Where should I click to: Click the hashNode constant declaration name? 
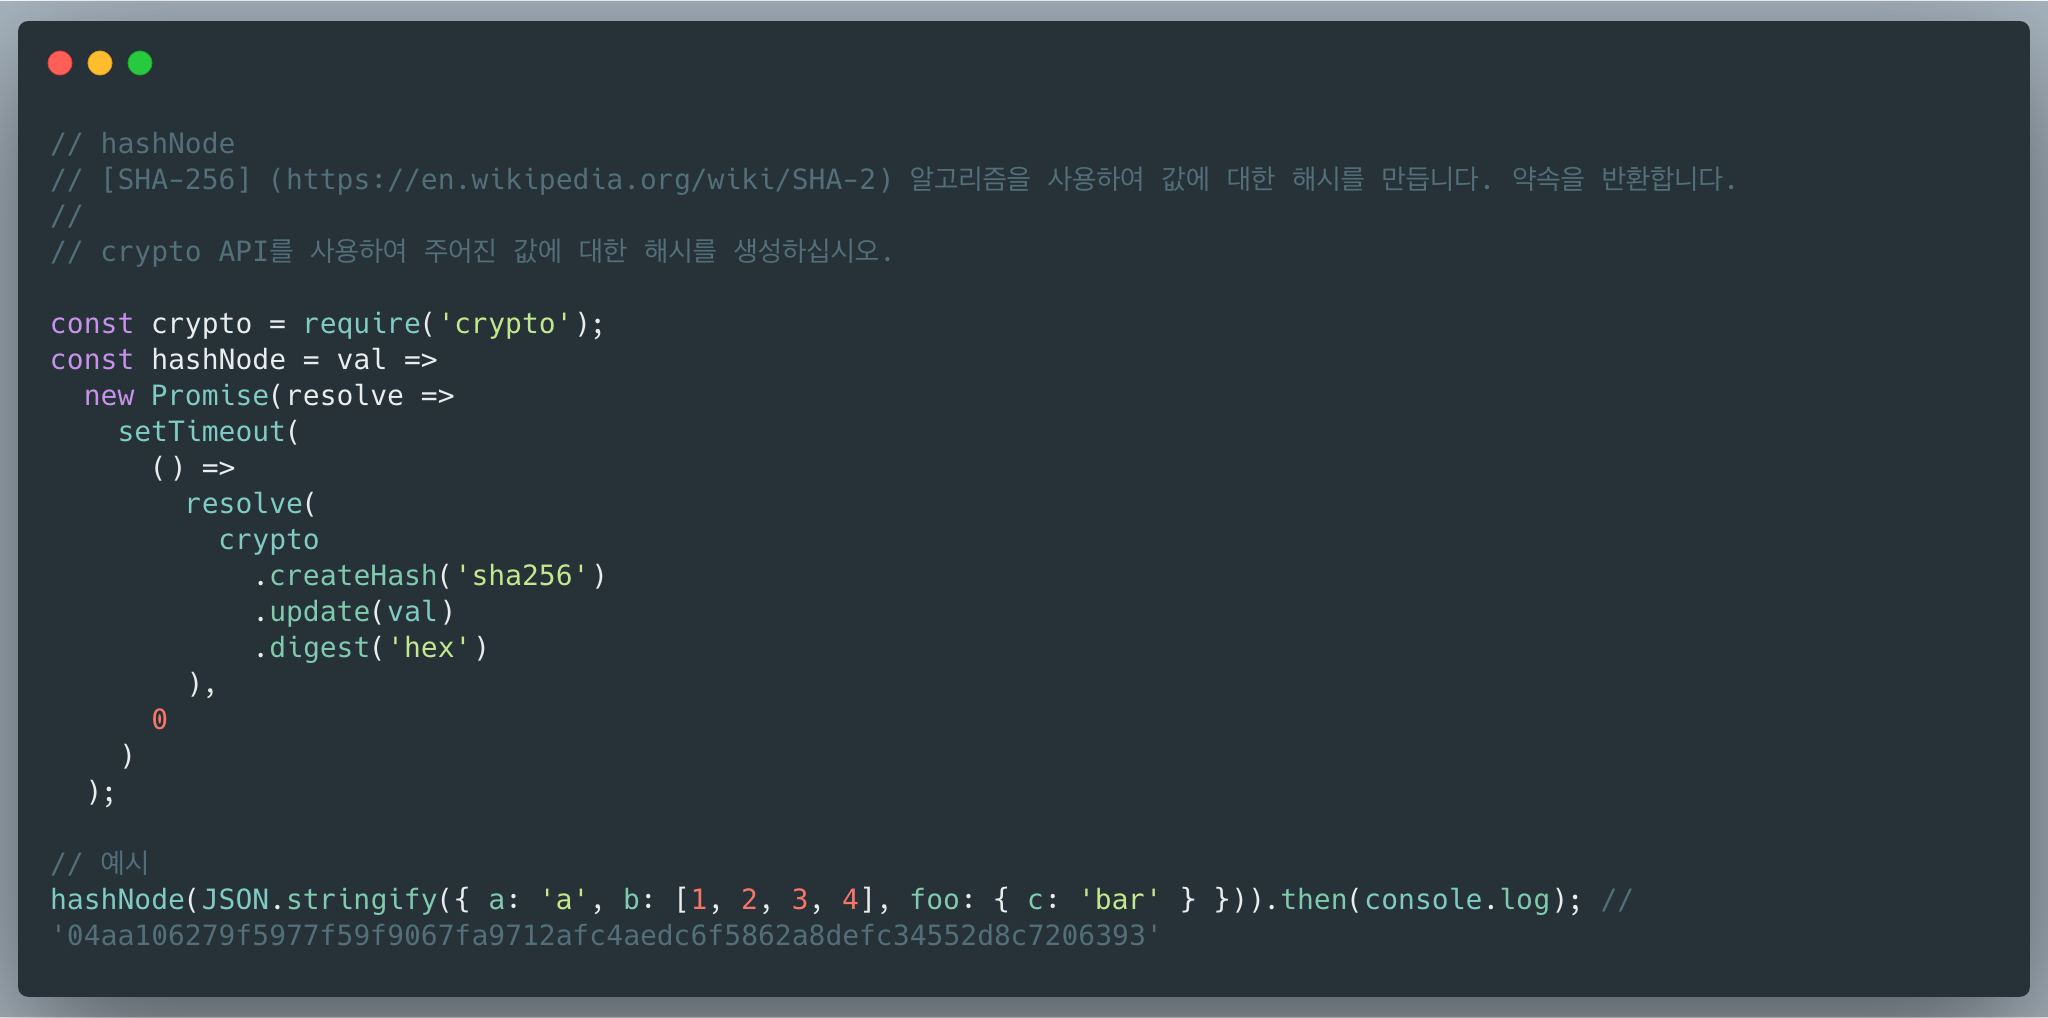point(218,360)
